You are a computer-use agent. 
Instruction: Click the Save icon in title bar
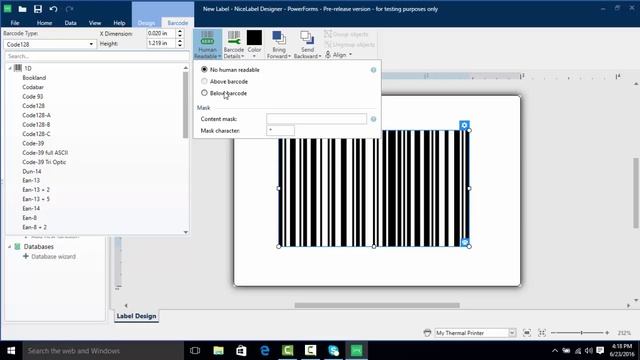[x=38, y=9]
